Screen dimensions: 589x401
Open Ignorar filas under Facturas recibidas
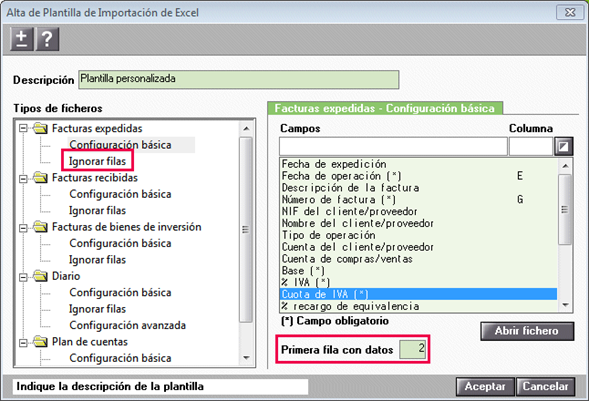point(97,210)
